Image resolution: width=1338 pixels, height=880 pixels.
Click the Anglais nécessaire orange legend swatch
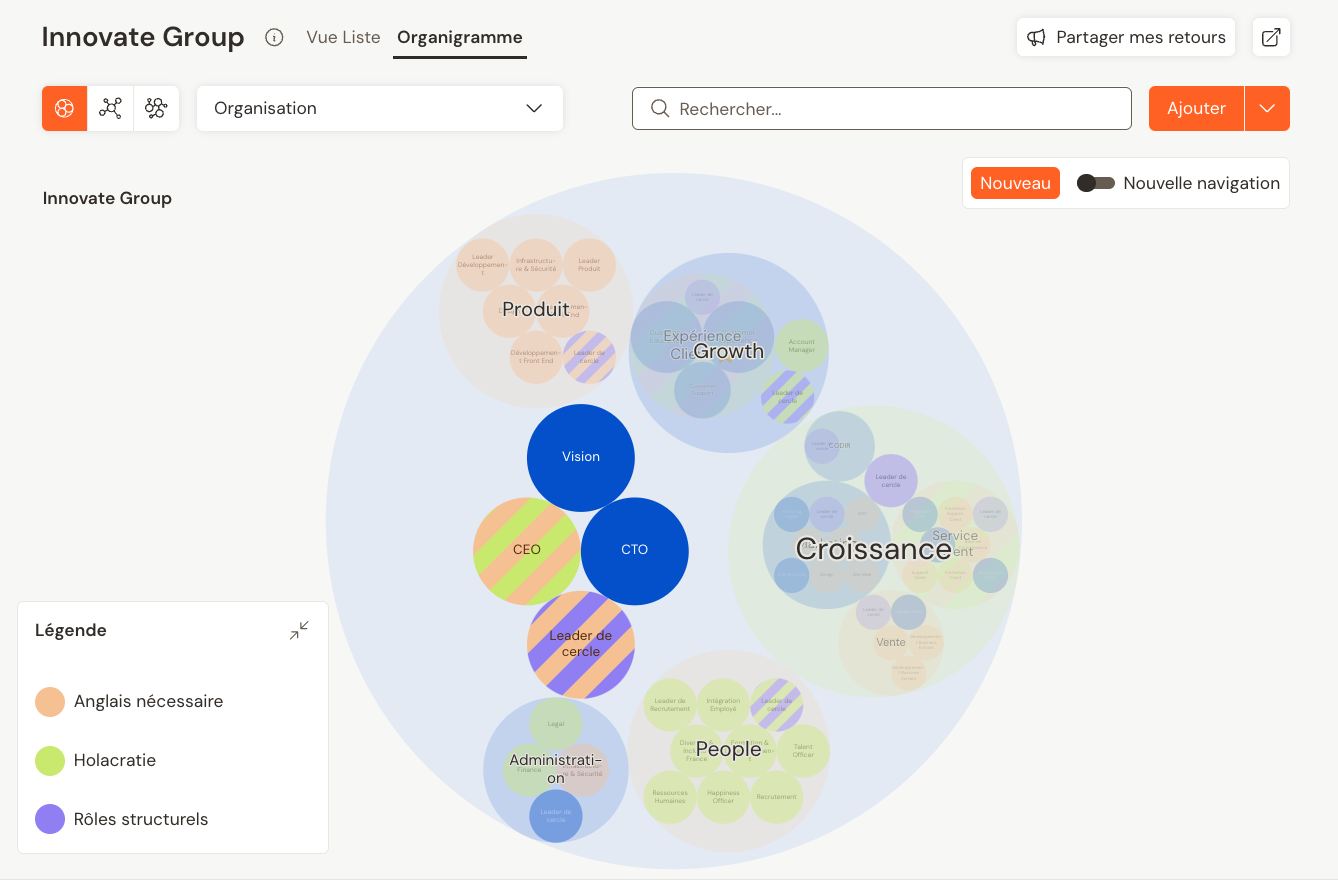[x=50, y=702]
